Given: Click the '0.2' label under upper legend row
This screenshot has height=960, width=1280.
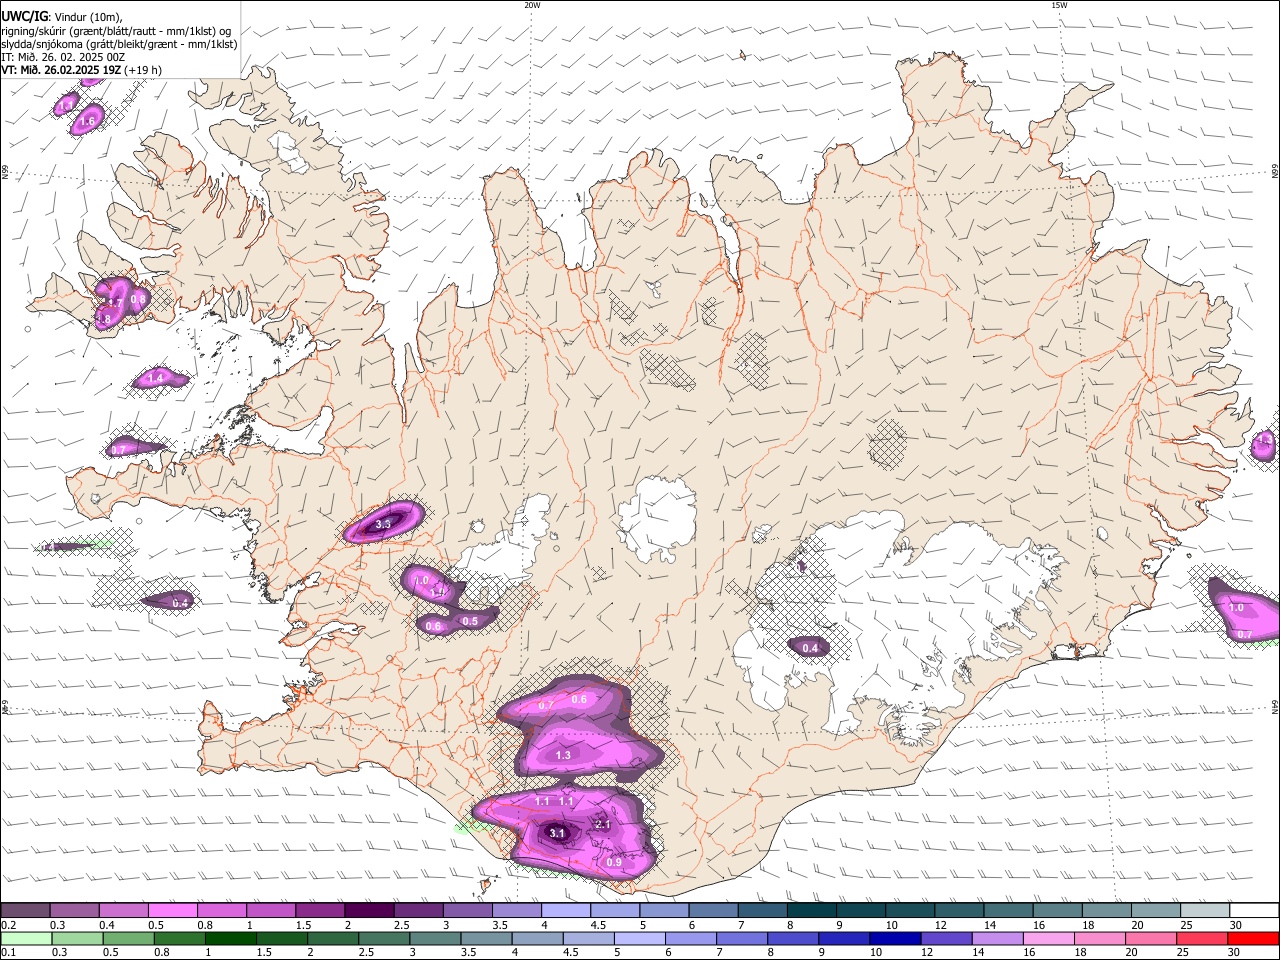Looking at the screenshot, I should (8, 925).
